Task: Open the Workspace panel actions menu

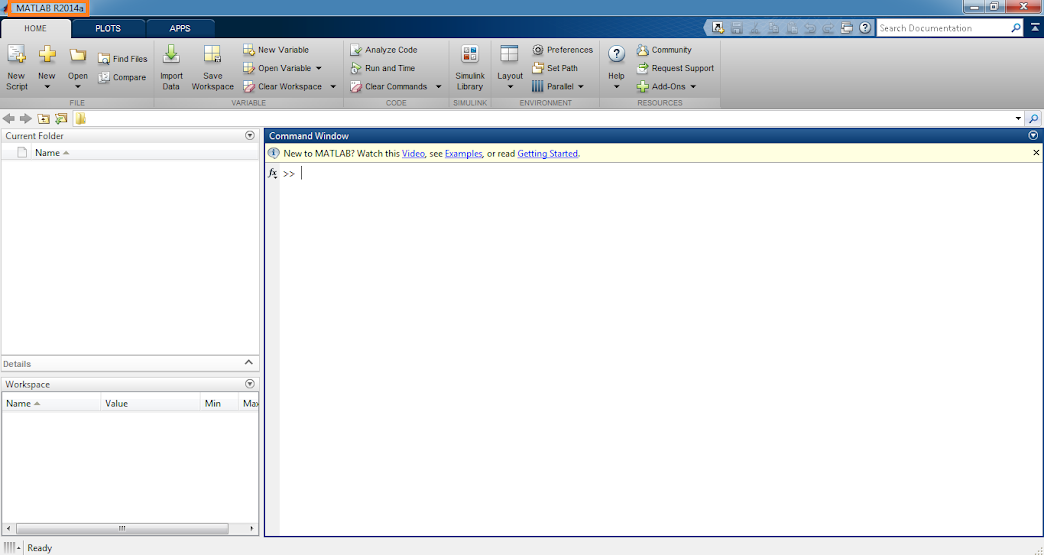Action: click(250, 384)
